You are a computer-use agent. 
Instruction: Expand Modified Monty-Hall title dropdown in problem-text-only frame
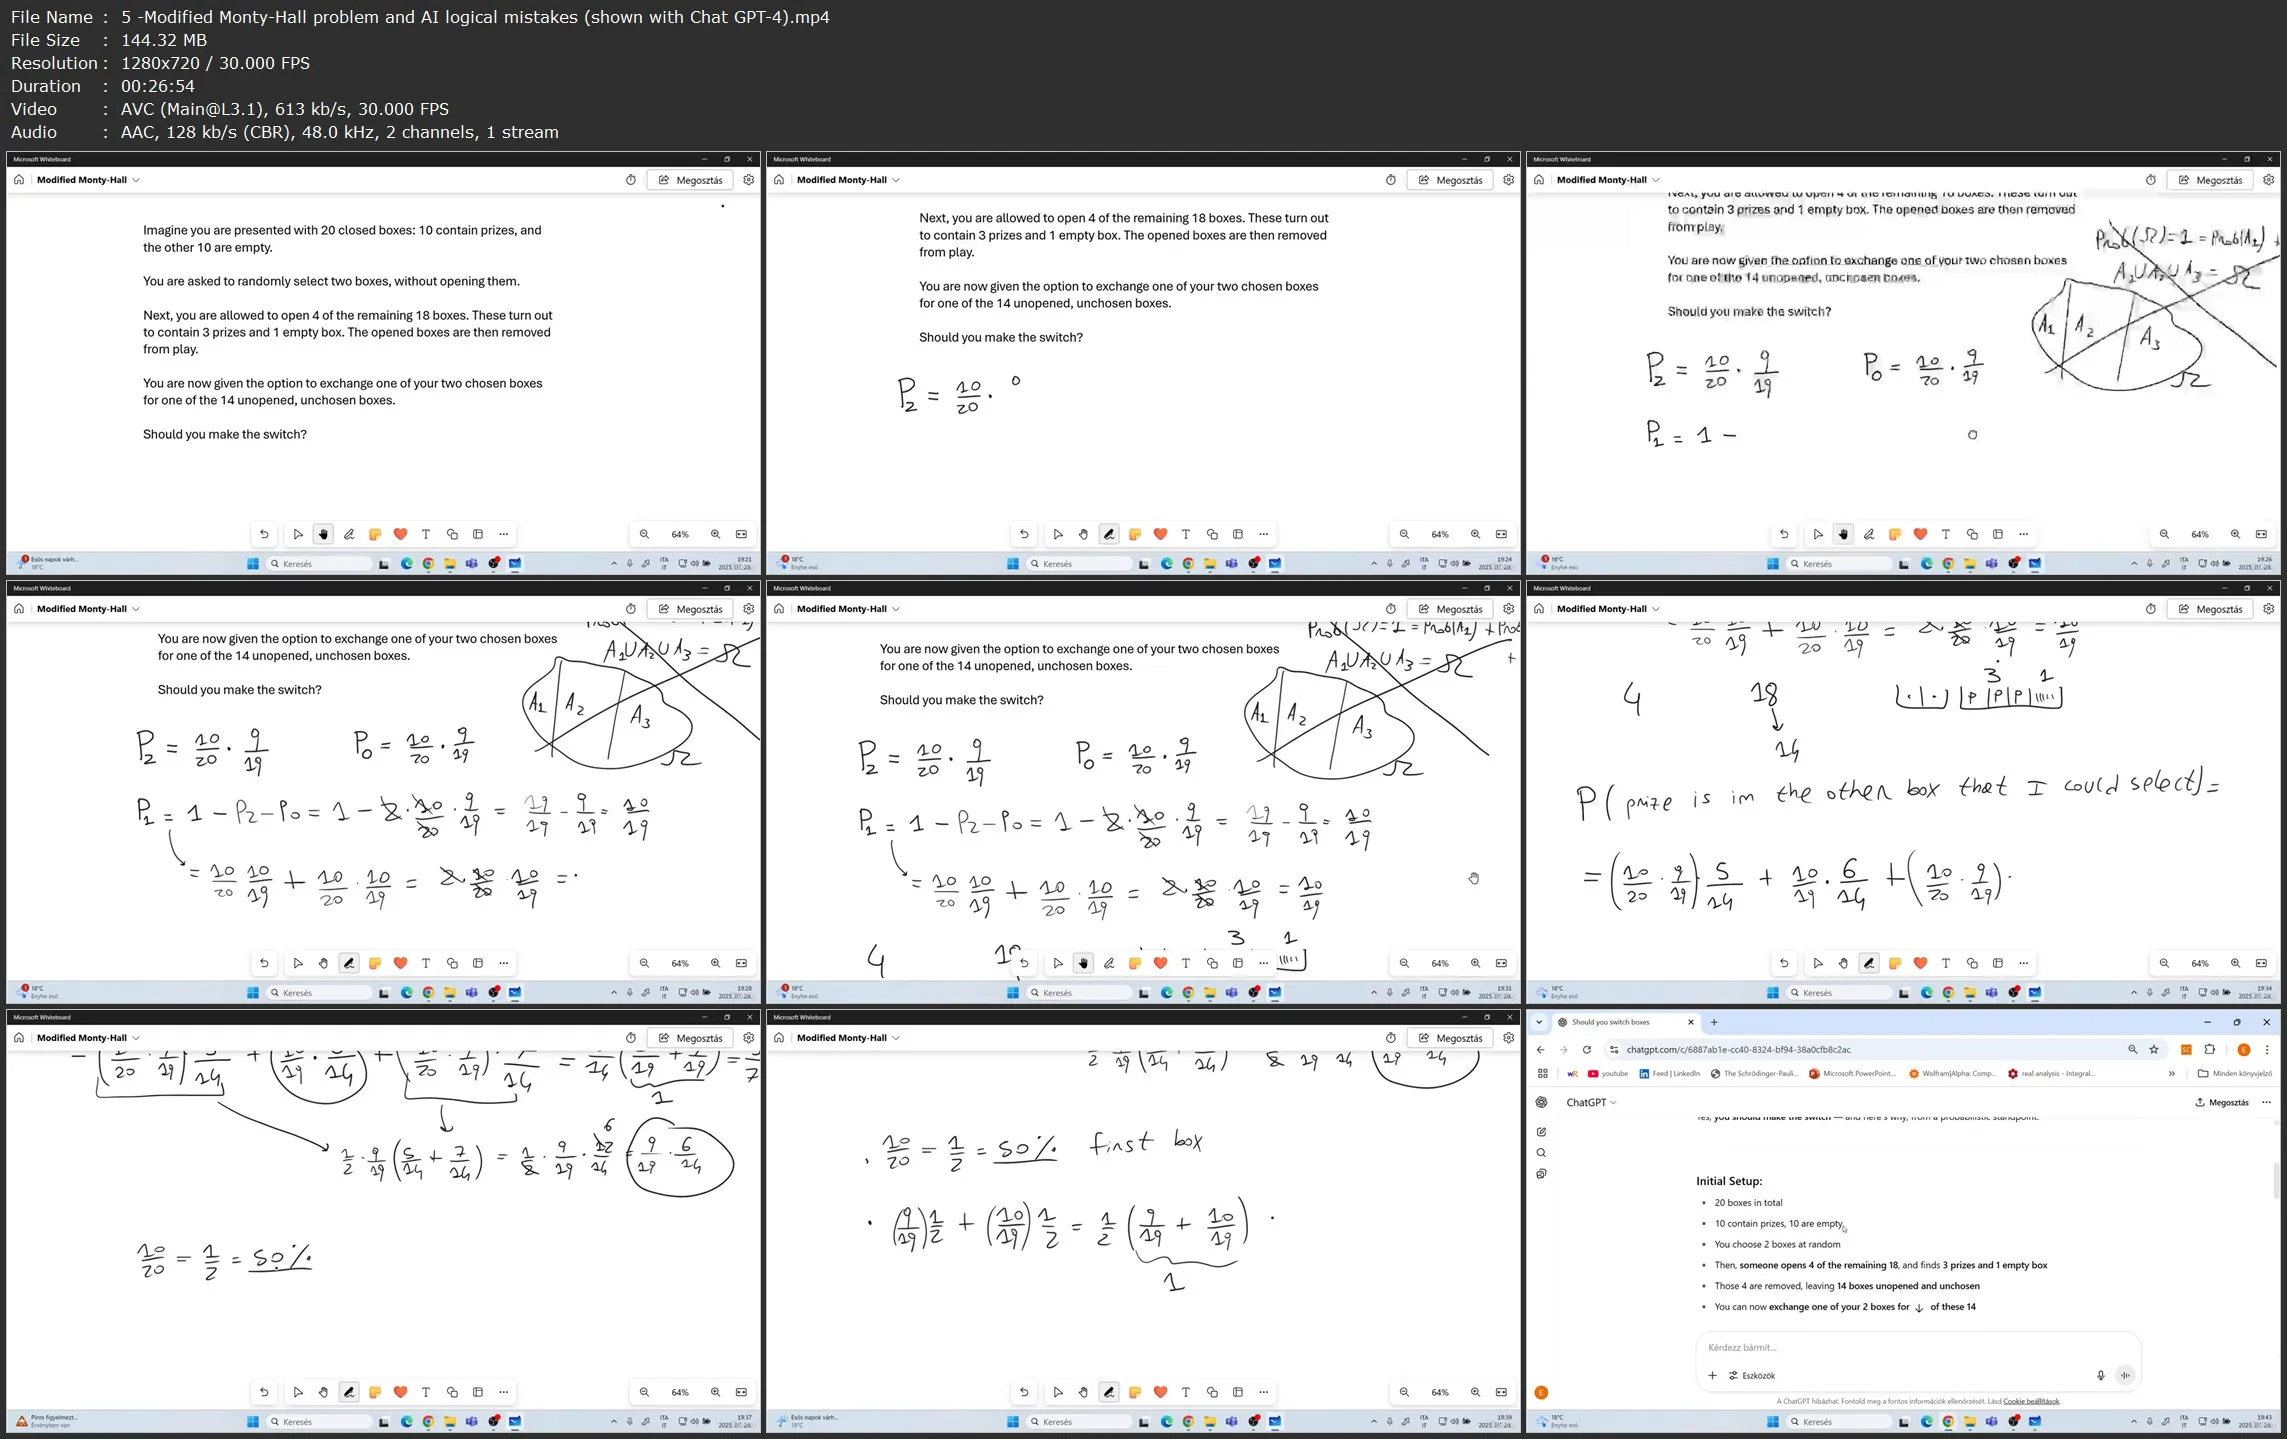click(136, 180)
